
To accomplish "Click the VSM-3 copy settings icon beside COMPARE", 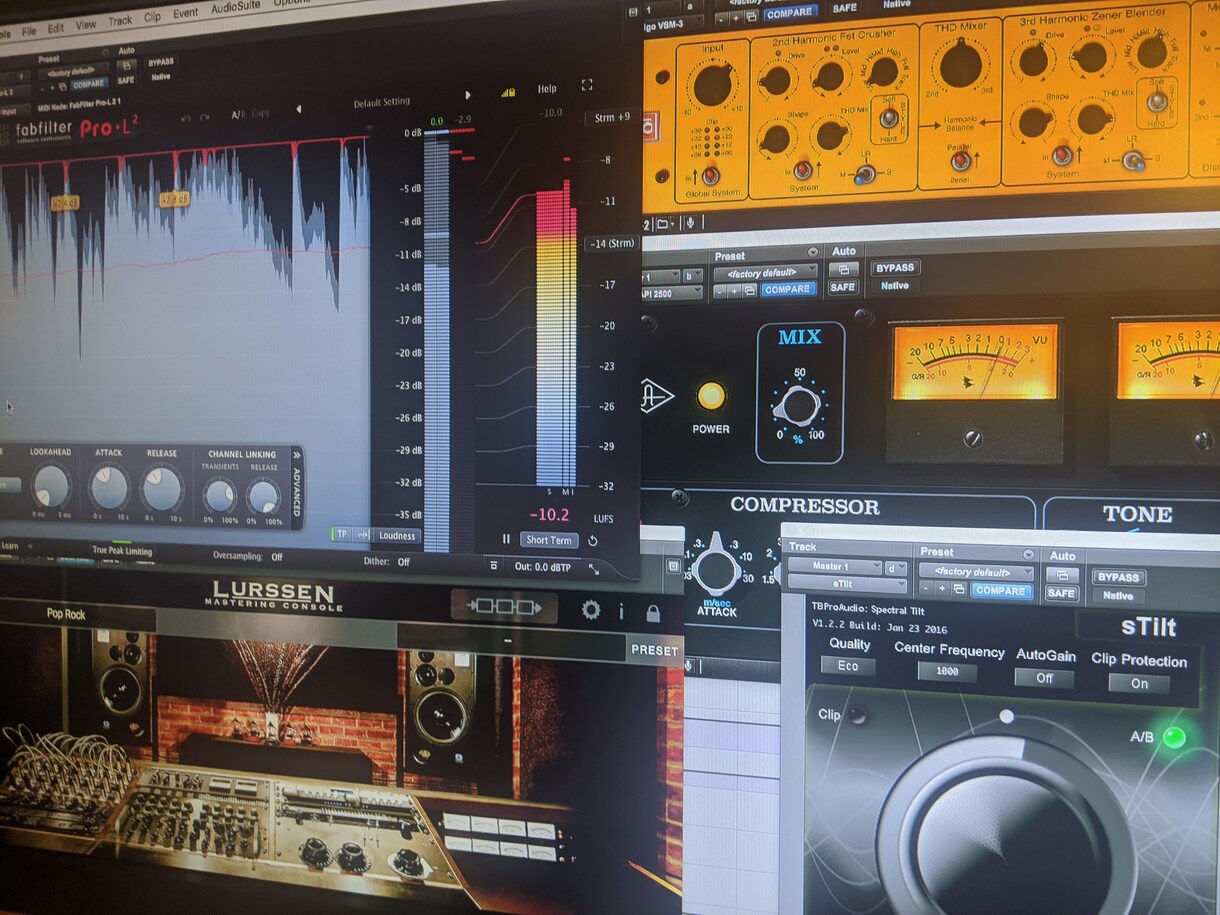I will [751, 16].
